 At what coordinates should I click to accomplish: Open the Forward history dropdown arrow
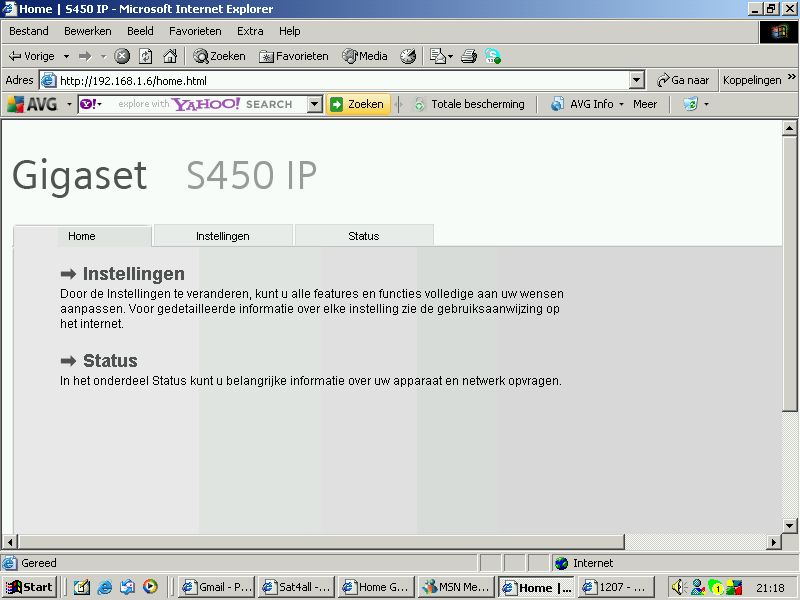pyautogui.click(x=103, y=56)
